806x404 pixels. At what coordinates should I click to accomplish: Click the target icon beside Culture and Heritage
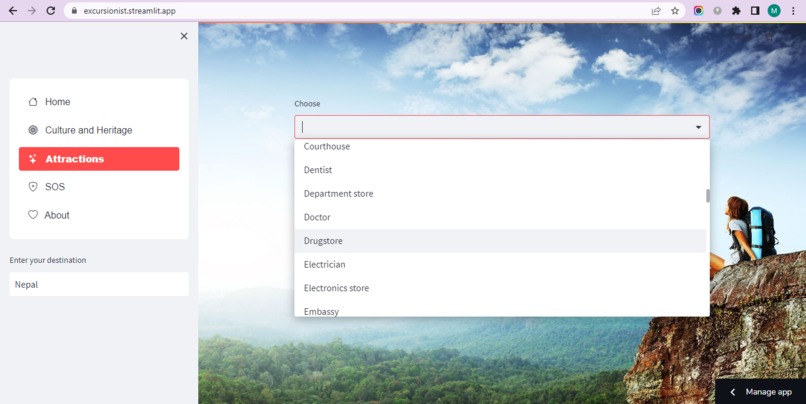33,130
